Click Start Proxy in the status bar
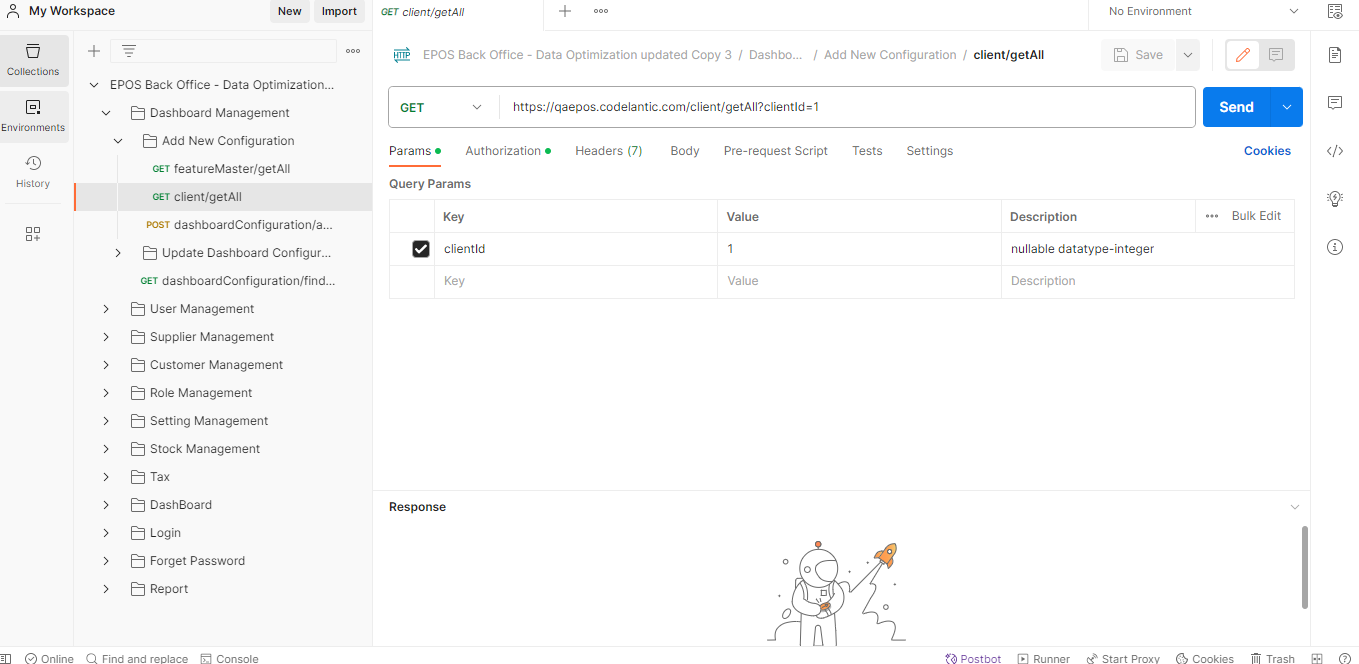The image size is (1359, 664). click(1123, 659)
